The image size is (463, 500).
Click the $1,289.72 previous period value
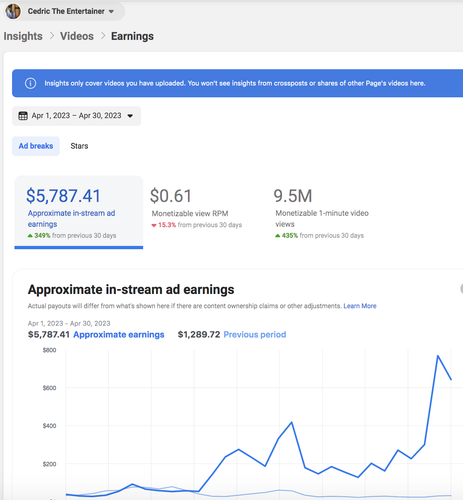coord(199,334)
